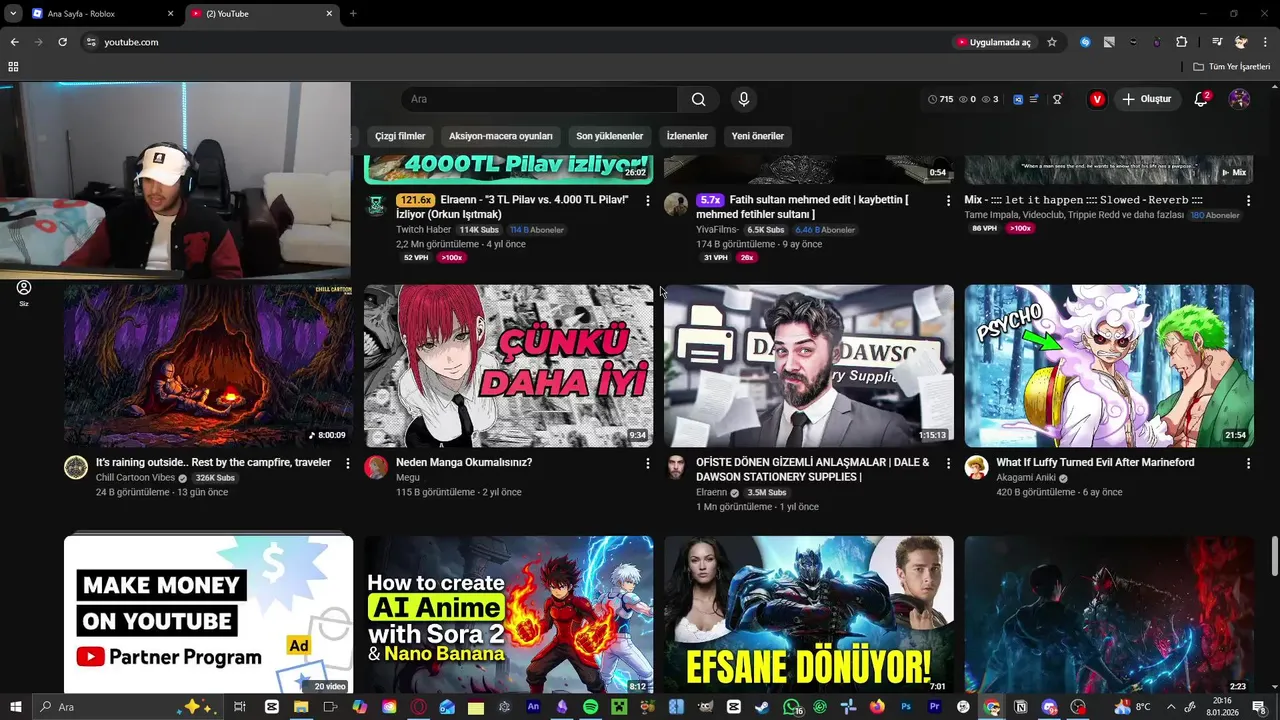Open the 'ÇÜNKÜ DAHA İYİ' manga thumbnail
1280x720 pixels.
[x=508, y=365]
